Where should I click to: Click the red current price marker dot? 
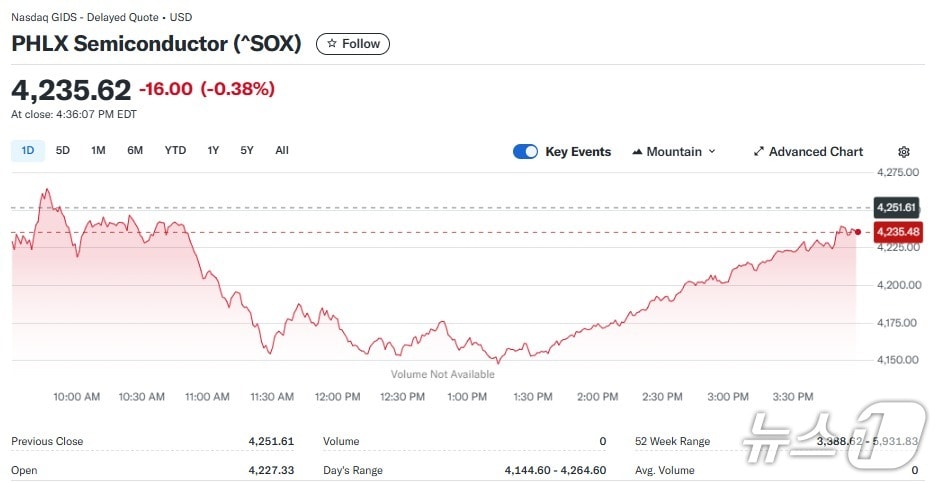(x=858, y=232)
